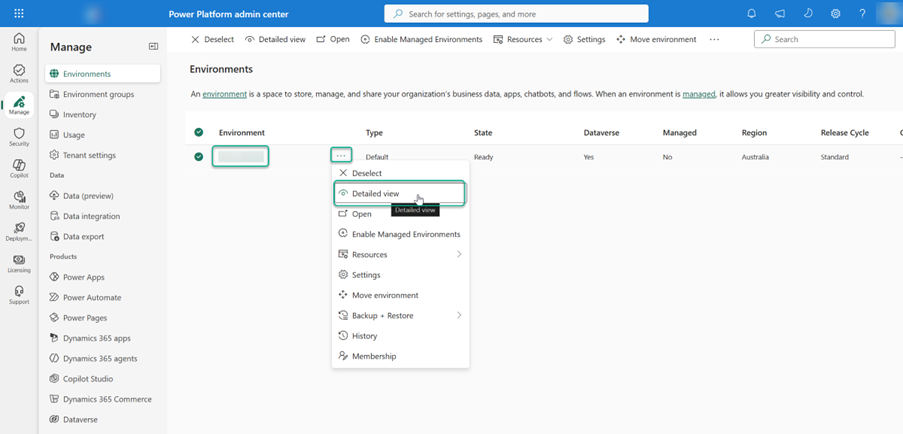Click Deselect in the command bar

click(x=212, y=39)
